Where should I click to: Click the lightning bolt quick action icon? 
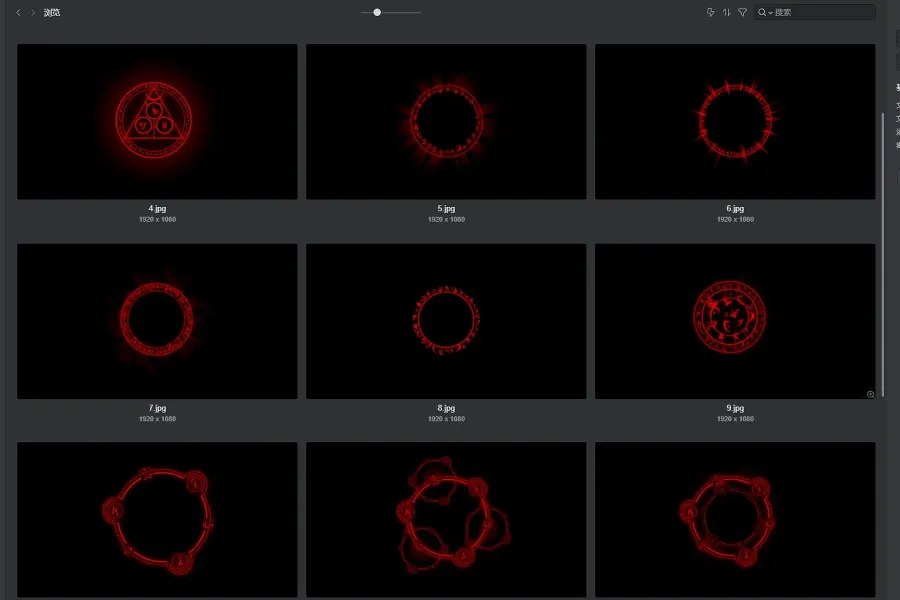pyautogui.click(x=710, y=13)
